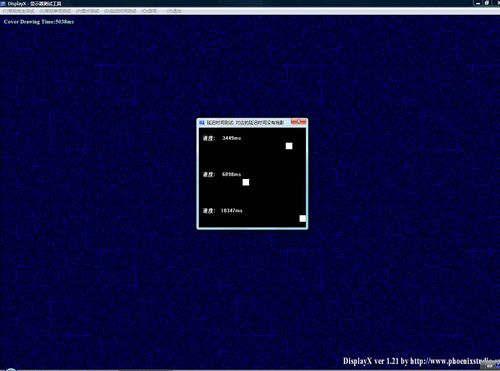Open the third menu, picture test
This screenshot has height=371, width=500.
87,11
